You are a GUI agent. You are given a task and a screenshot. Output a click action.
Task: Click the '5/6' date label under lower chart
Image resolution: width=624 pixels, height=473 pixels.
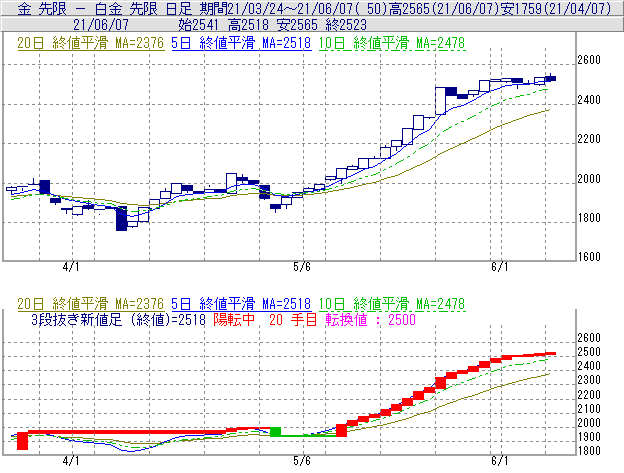pyautogui.click(x=302, y=461)
